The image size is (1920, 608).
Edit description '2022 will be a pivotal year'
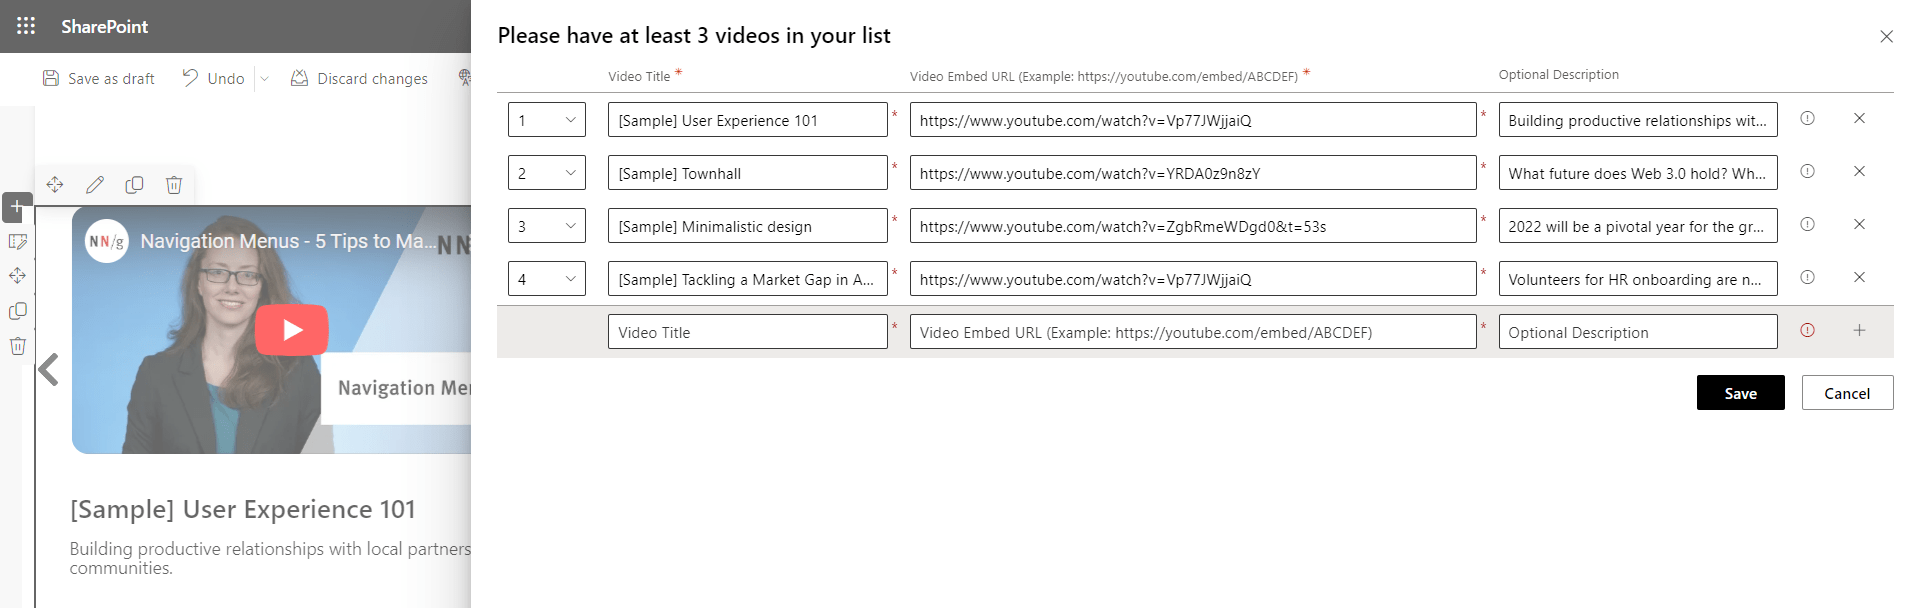(1638, 226)
